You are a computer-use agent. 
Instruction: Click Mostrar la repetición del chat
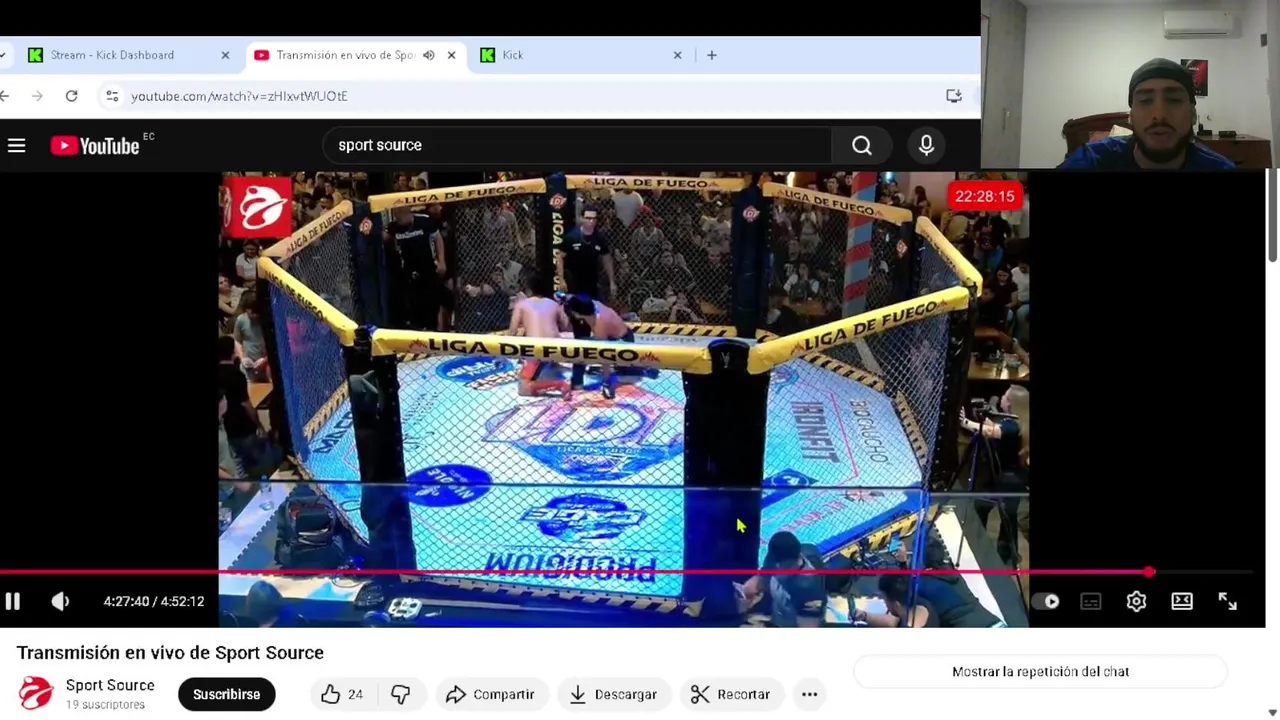pos(1040,672)
